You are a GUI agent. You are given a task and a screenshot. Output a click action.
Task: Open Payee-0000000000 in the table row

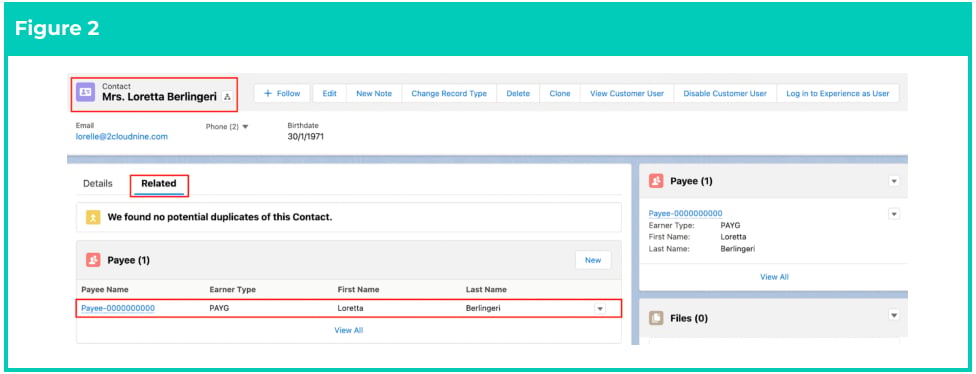point(118,308)
